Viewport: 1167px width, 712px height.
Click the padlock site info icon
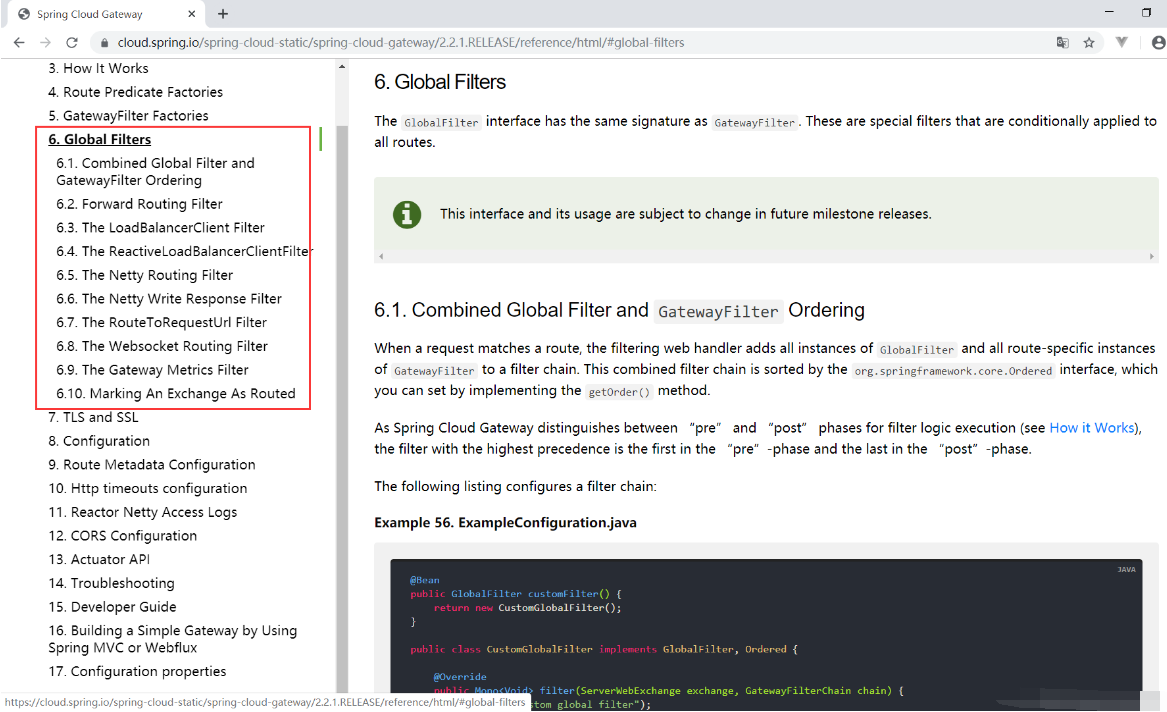[x=104, y=43]
